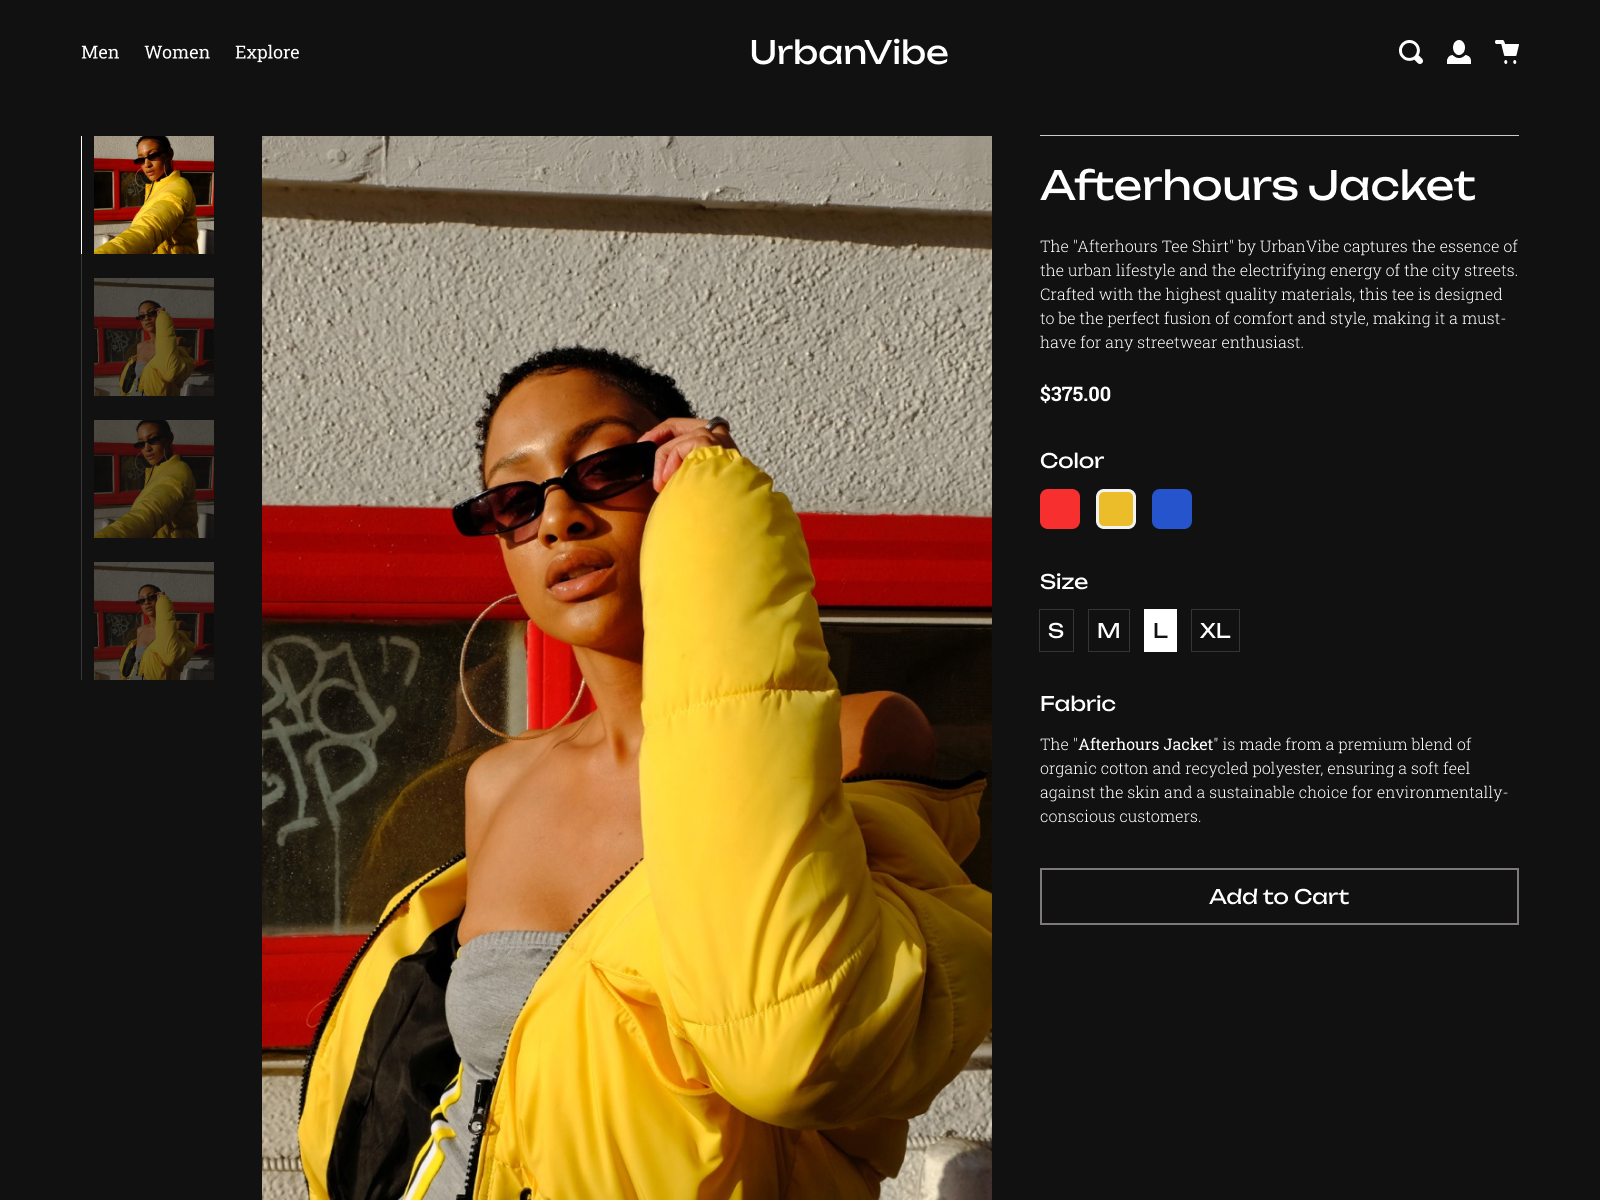The width and height of the screenshot is (1600, 1200).
Task: Open the Explore menu item
Action: click(266, 52)
